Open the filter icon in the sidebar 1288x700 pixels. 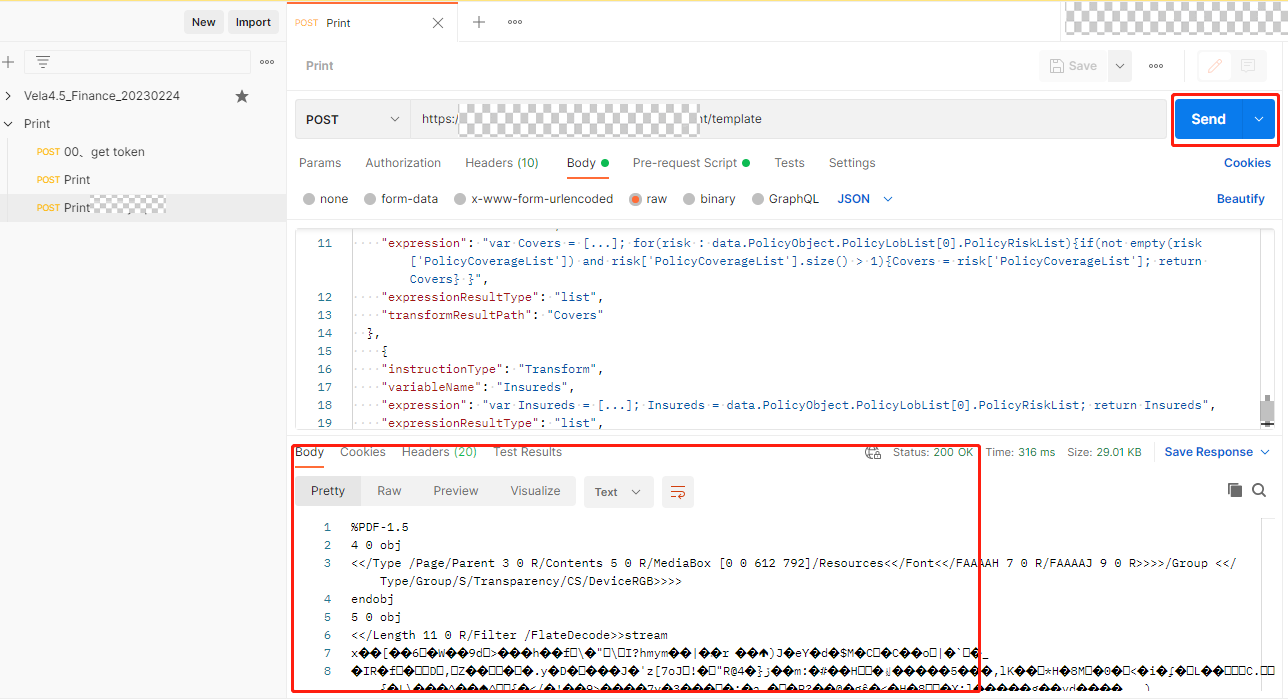tap(43, 61)
